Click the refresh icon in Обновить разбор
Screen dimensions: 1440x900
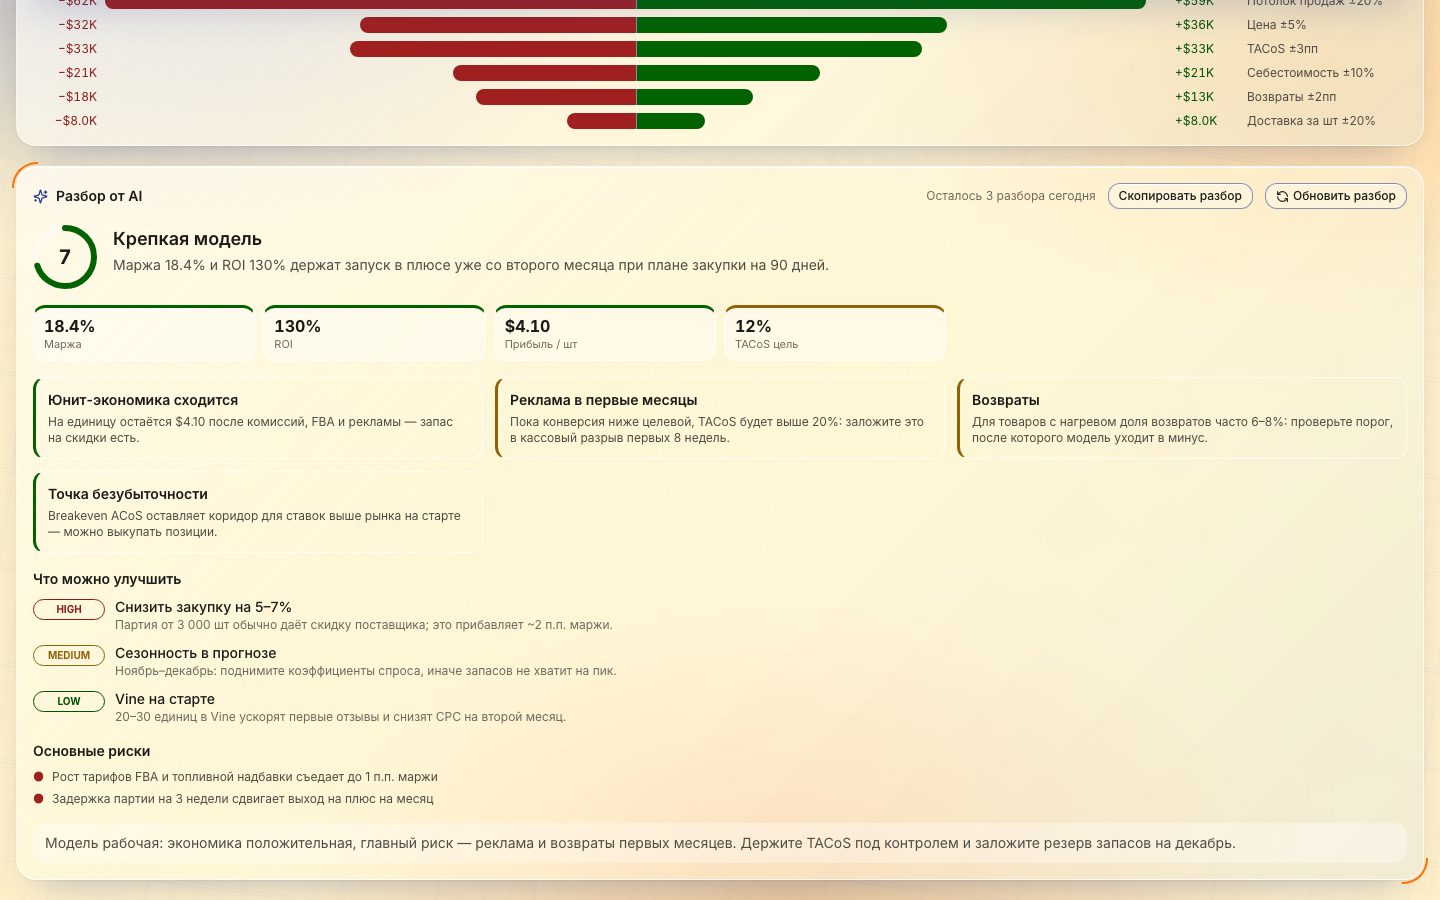1282,196
